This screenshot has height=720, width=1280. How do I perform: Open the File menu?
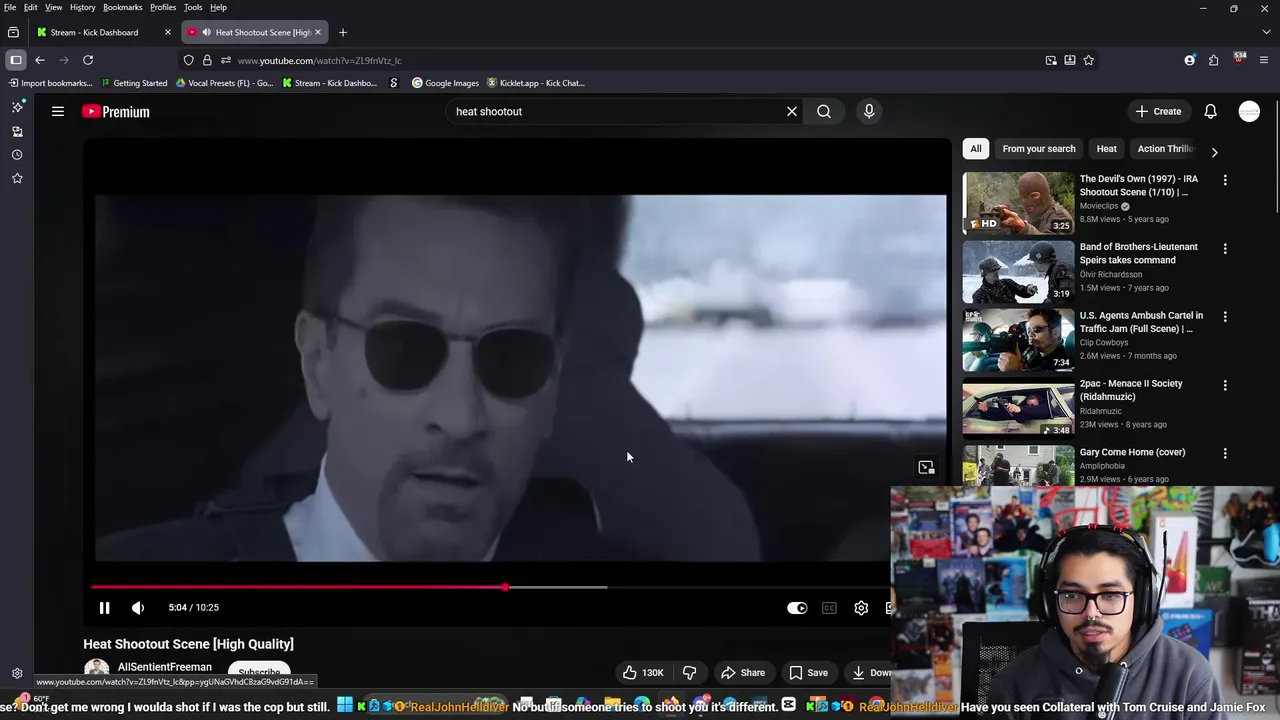tap(10, 7)
